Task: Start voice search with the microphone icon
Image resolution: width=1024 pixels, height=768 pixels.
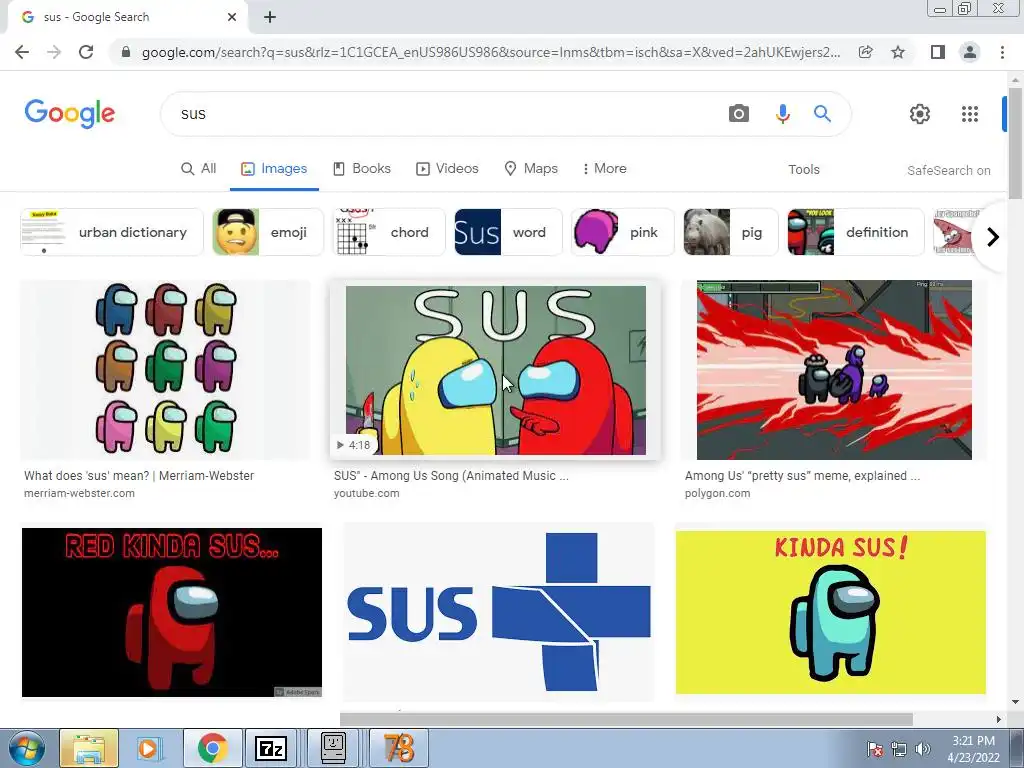Action: pyautogui.click(x=782, y=114)
